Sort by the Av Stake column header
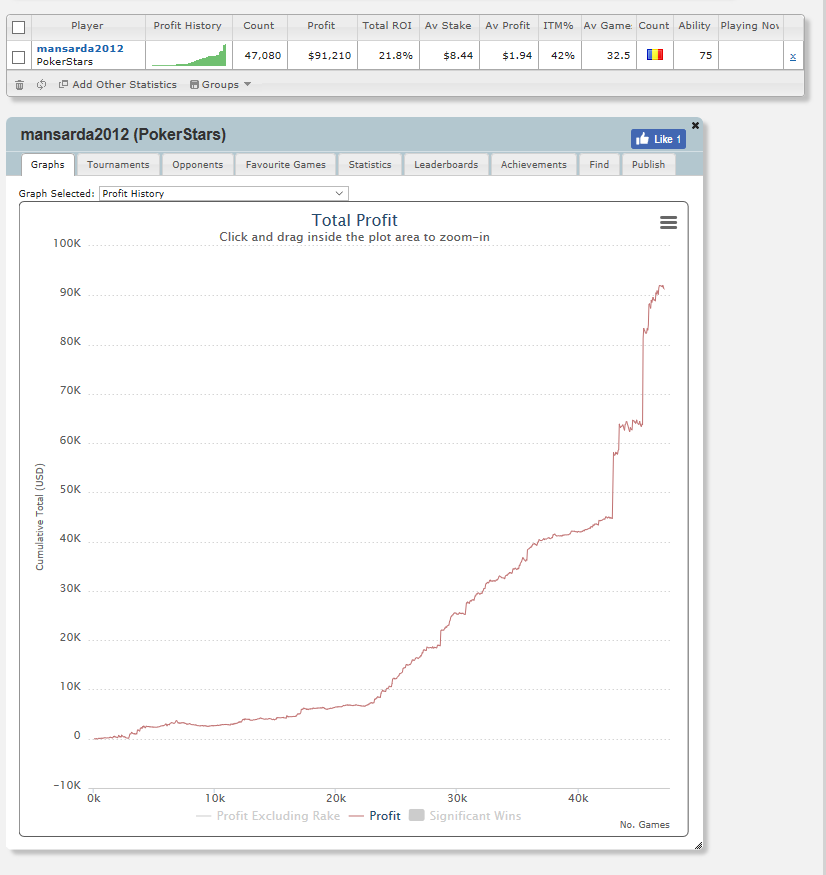826x875 pixels. point(448,26)
